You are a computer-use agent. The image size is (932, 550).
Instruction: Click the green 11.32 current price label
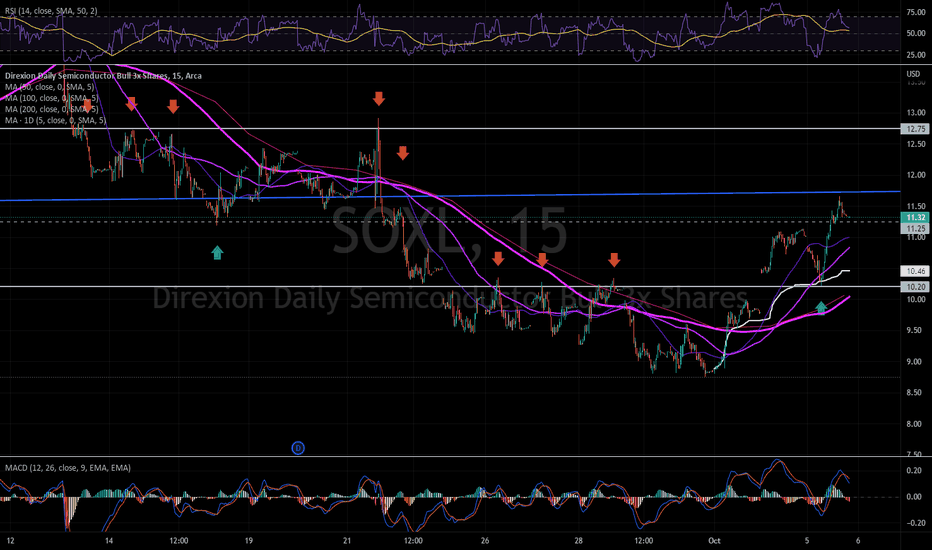(x=914, y=218)
